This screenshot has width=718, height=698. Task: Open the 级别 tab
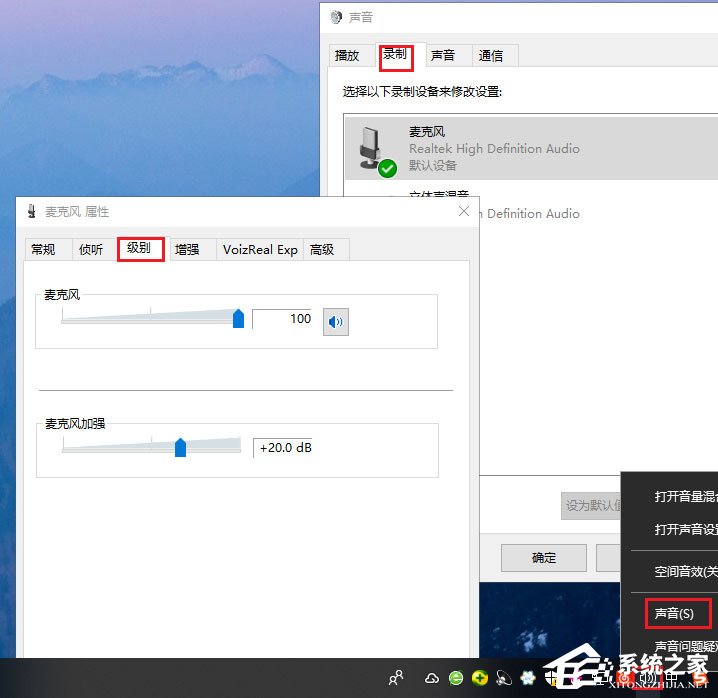139,248
